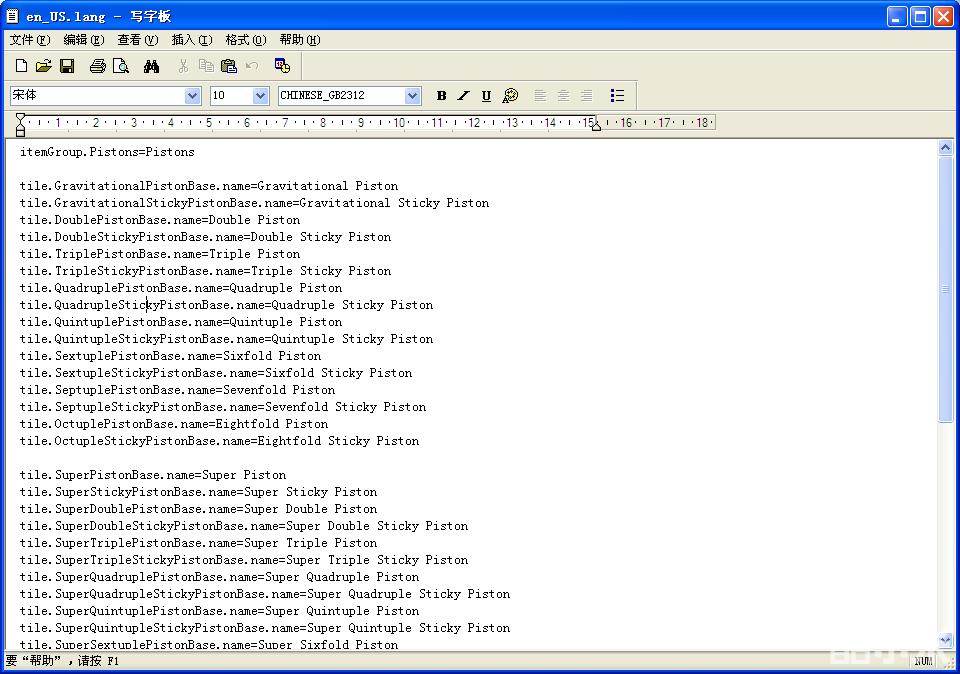Click the Find binoculars icon
The image size is (960, 674).
[151, 66]
